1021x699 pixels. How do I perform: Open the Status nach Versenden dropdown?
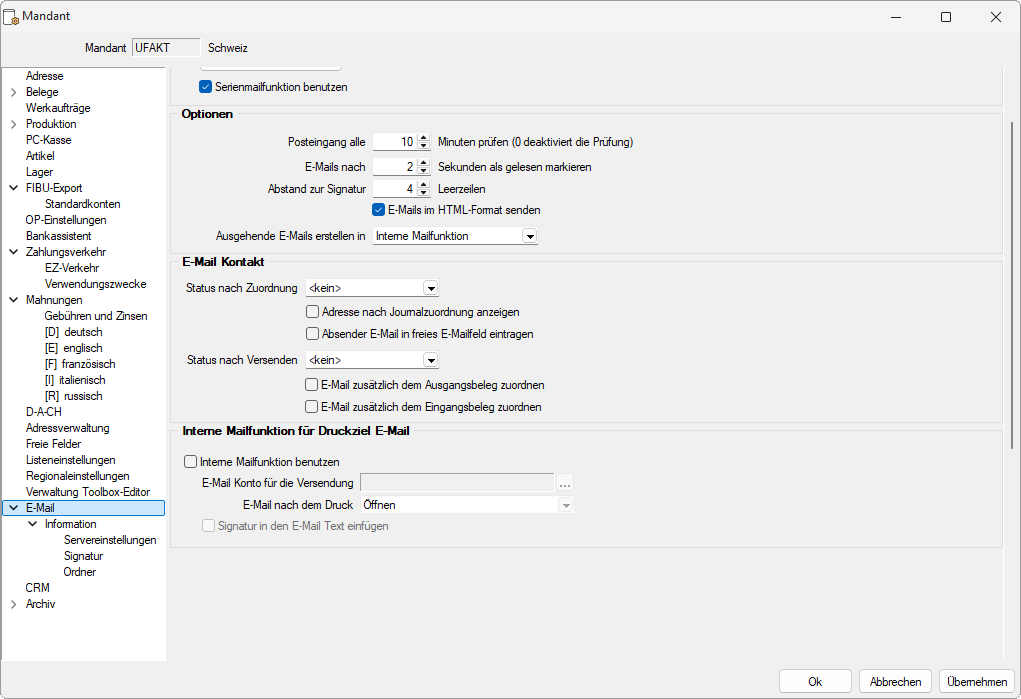(430, 360)
